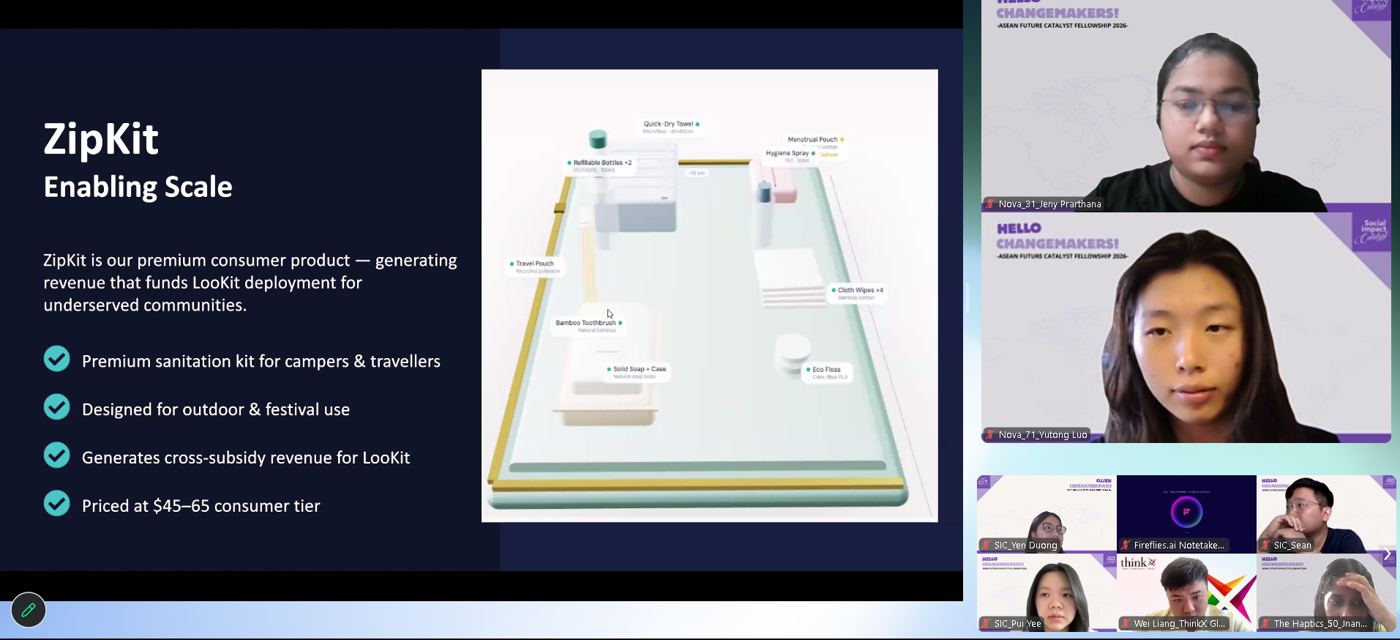
Task: Click the thinkX logo in Wei Liang's tile
Action: point(1138,563)
